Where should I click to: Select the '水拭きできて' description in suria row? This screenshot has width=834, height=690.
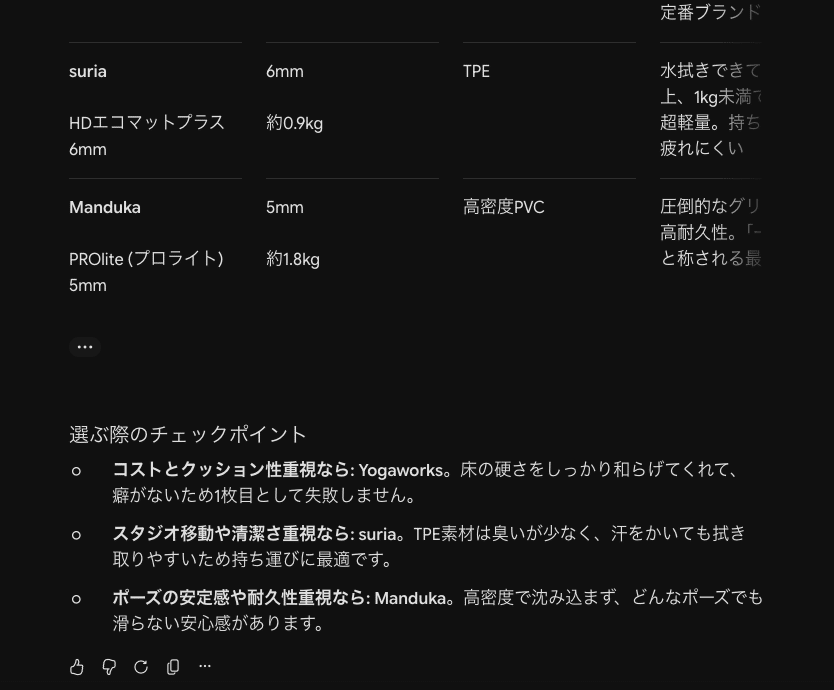[710, 71]
